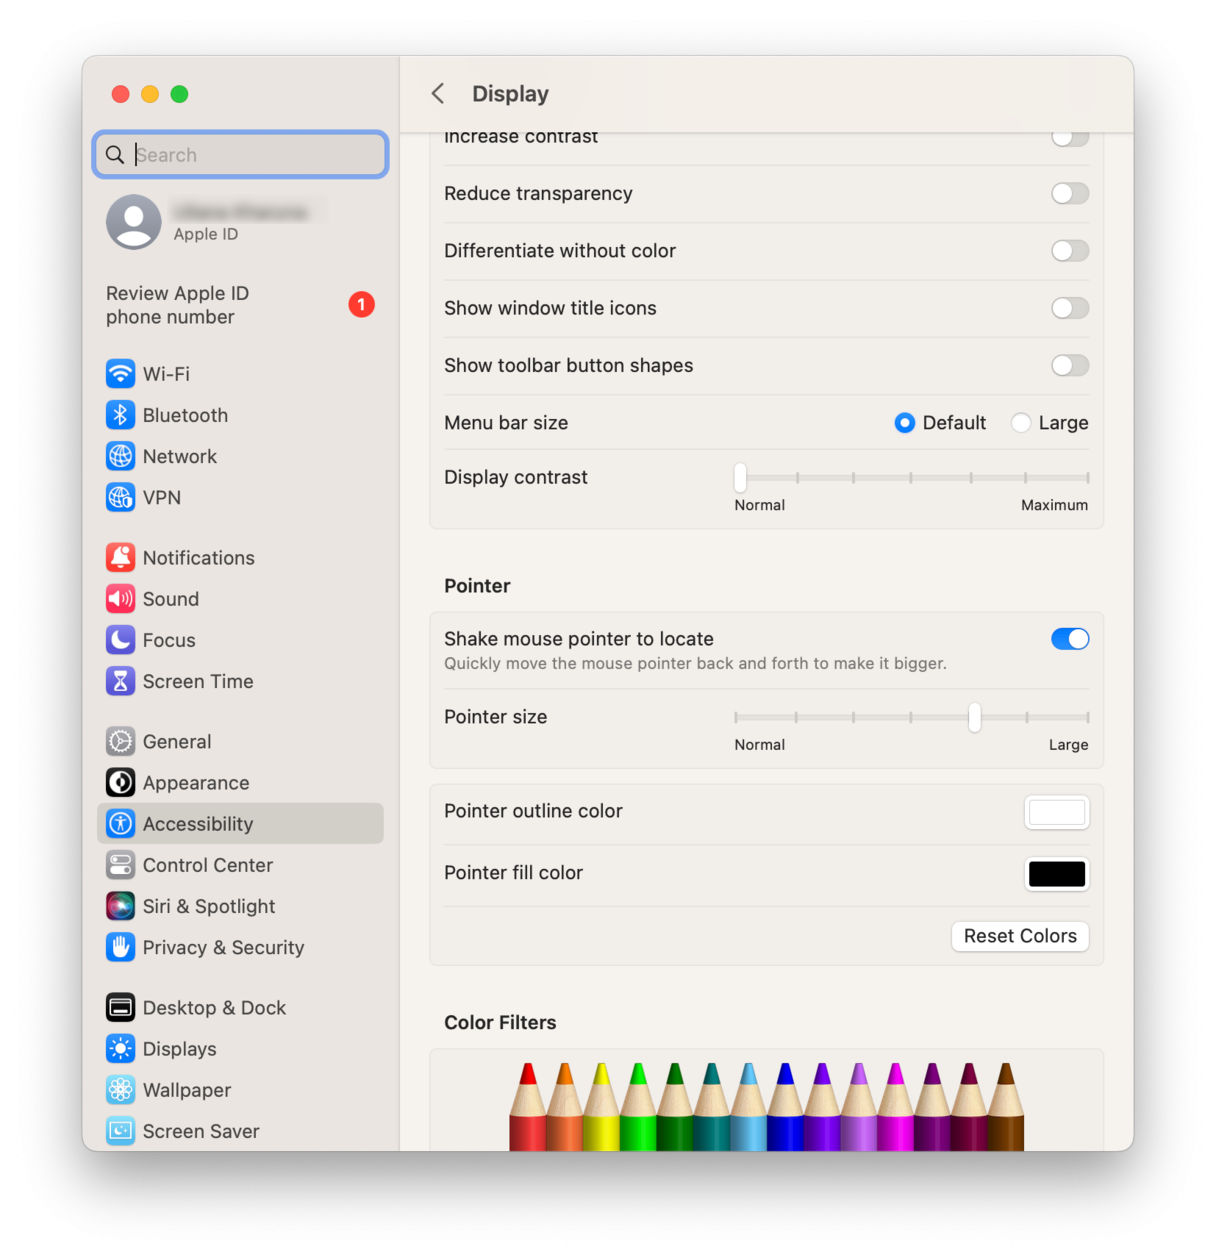Open Privacy & Security settings
The image size is (1216, 1260).
coord(120,947)
